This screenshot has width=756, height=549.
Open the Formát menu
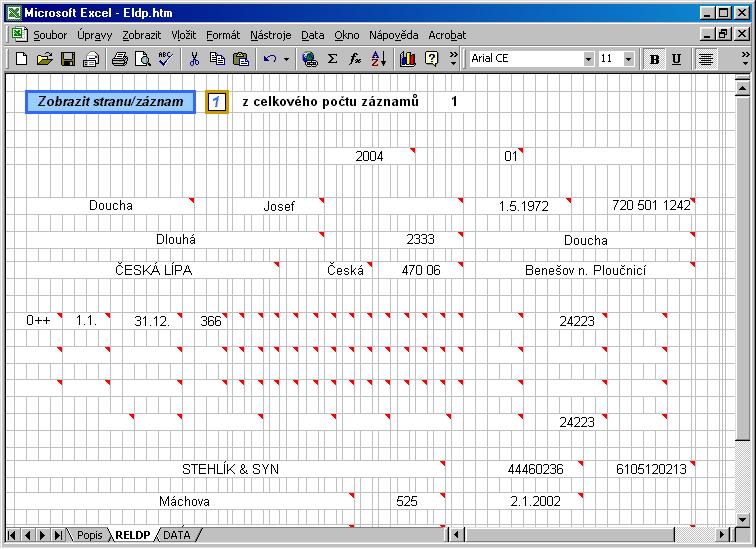223,35
